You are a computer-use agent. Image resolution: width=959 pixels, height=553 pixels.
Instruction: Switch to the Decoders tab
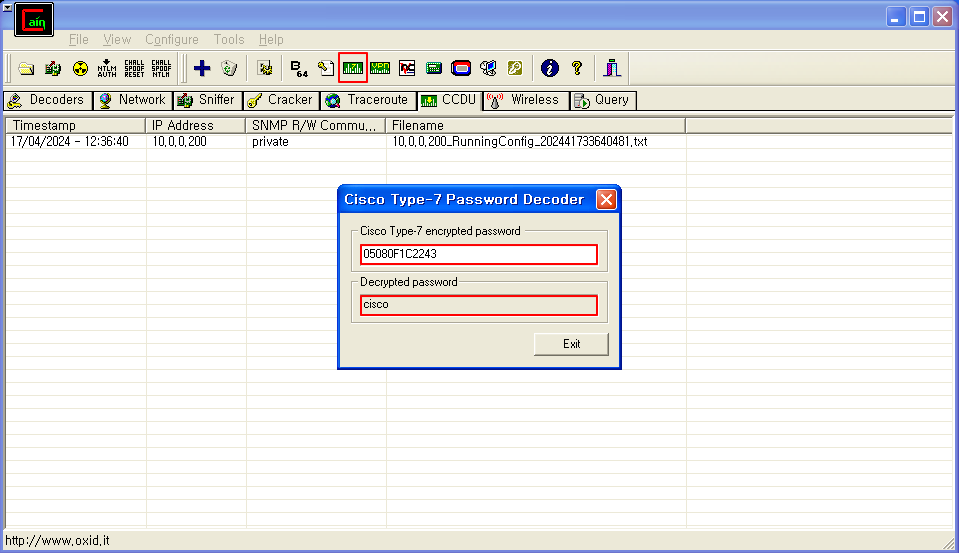click(x=48, y=100)
